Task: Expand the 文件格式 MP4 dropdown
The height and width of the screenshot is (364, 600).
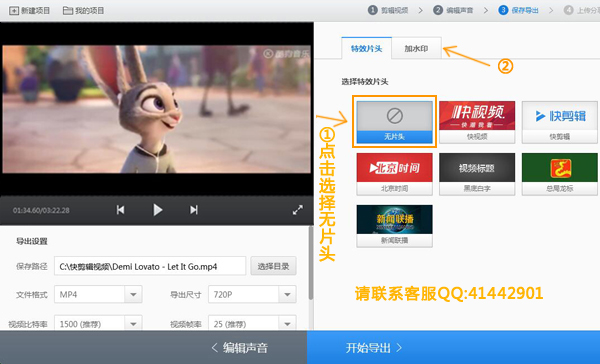Action: 133,294
